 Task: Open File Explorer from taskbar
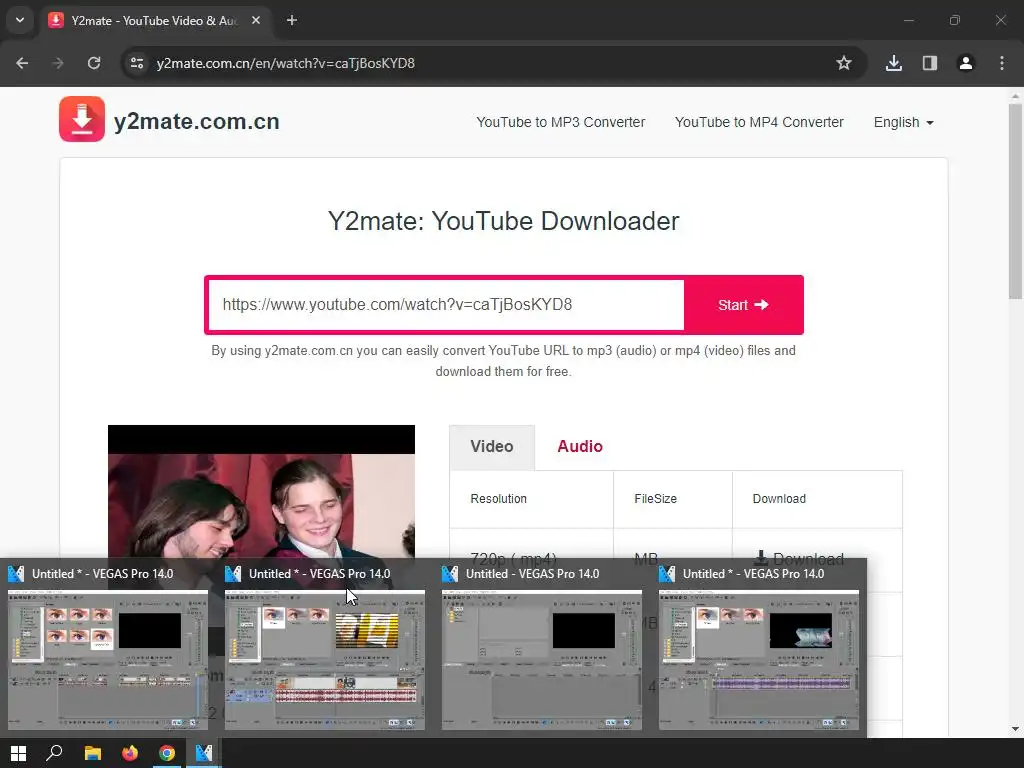pos(93,753)
